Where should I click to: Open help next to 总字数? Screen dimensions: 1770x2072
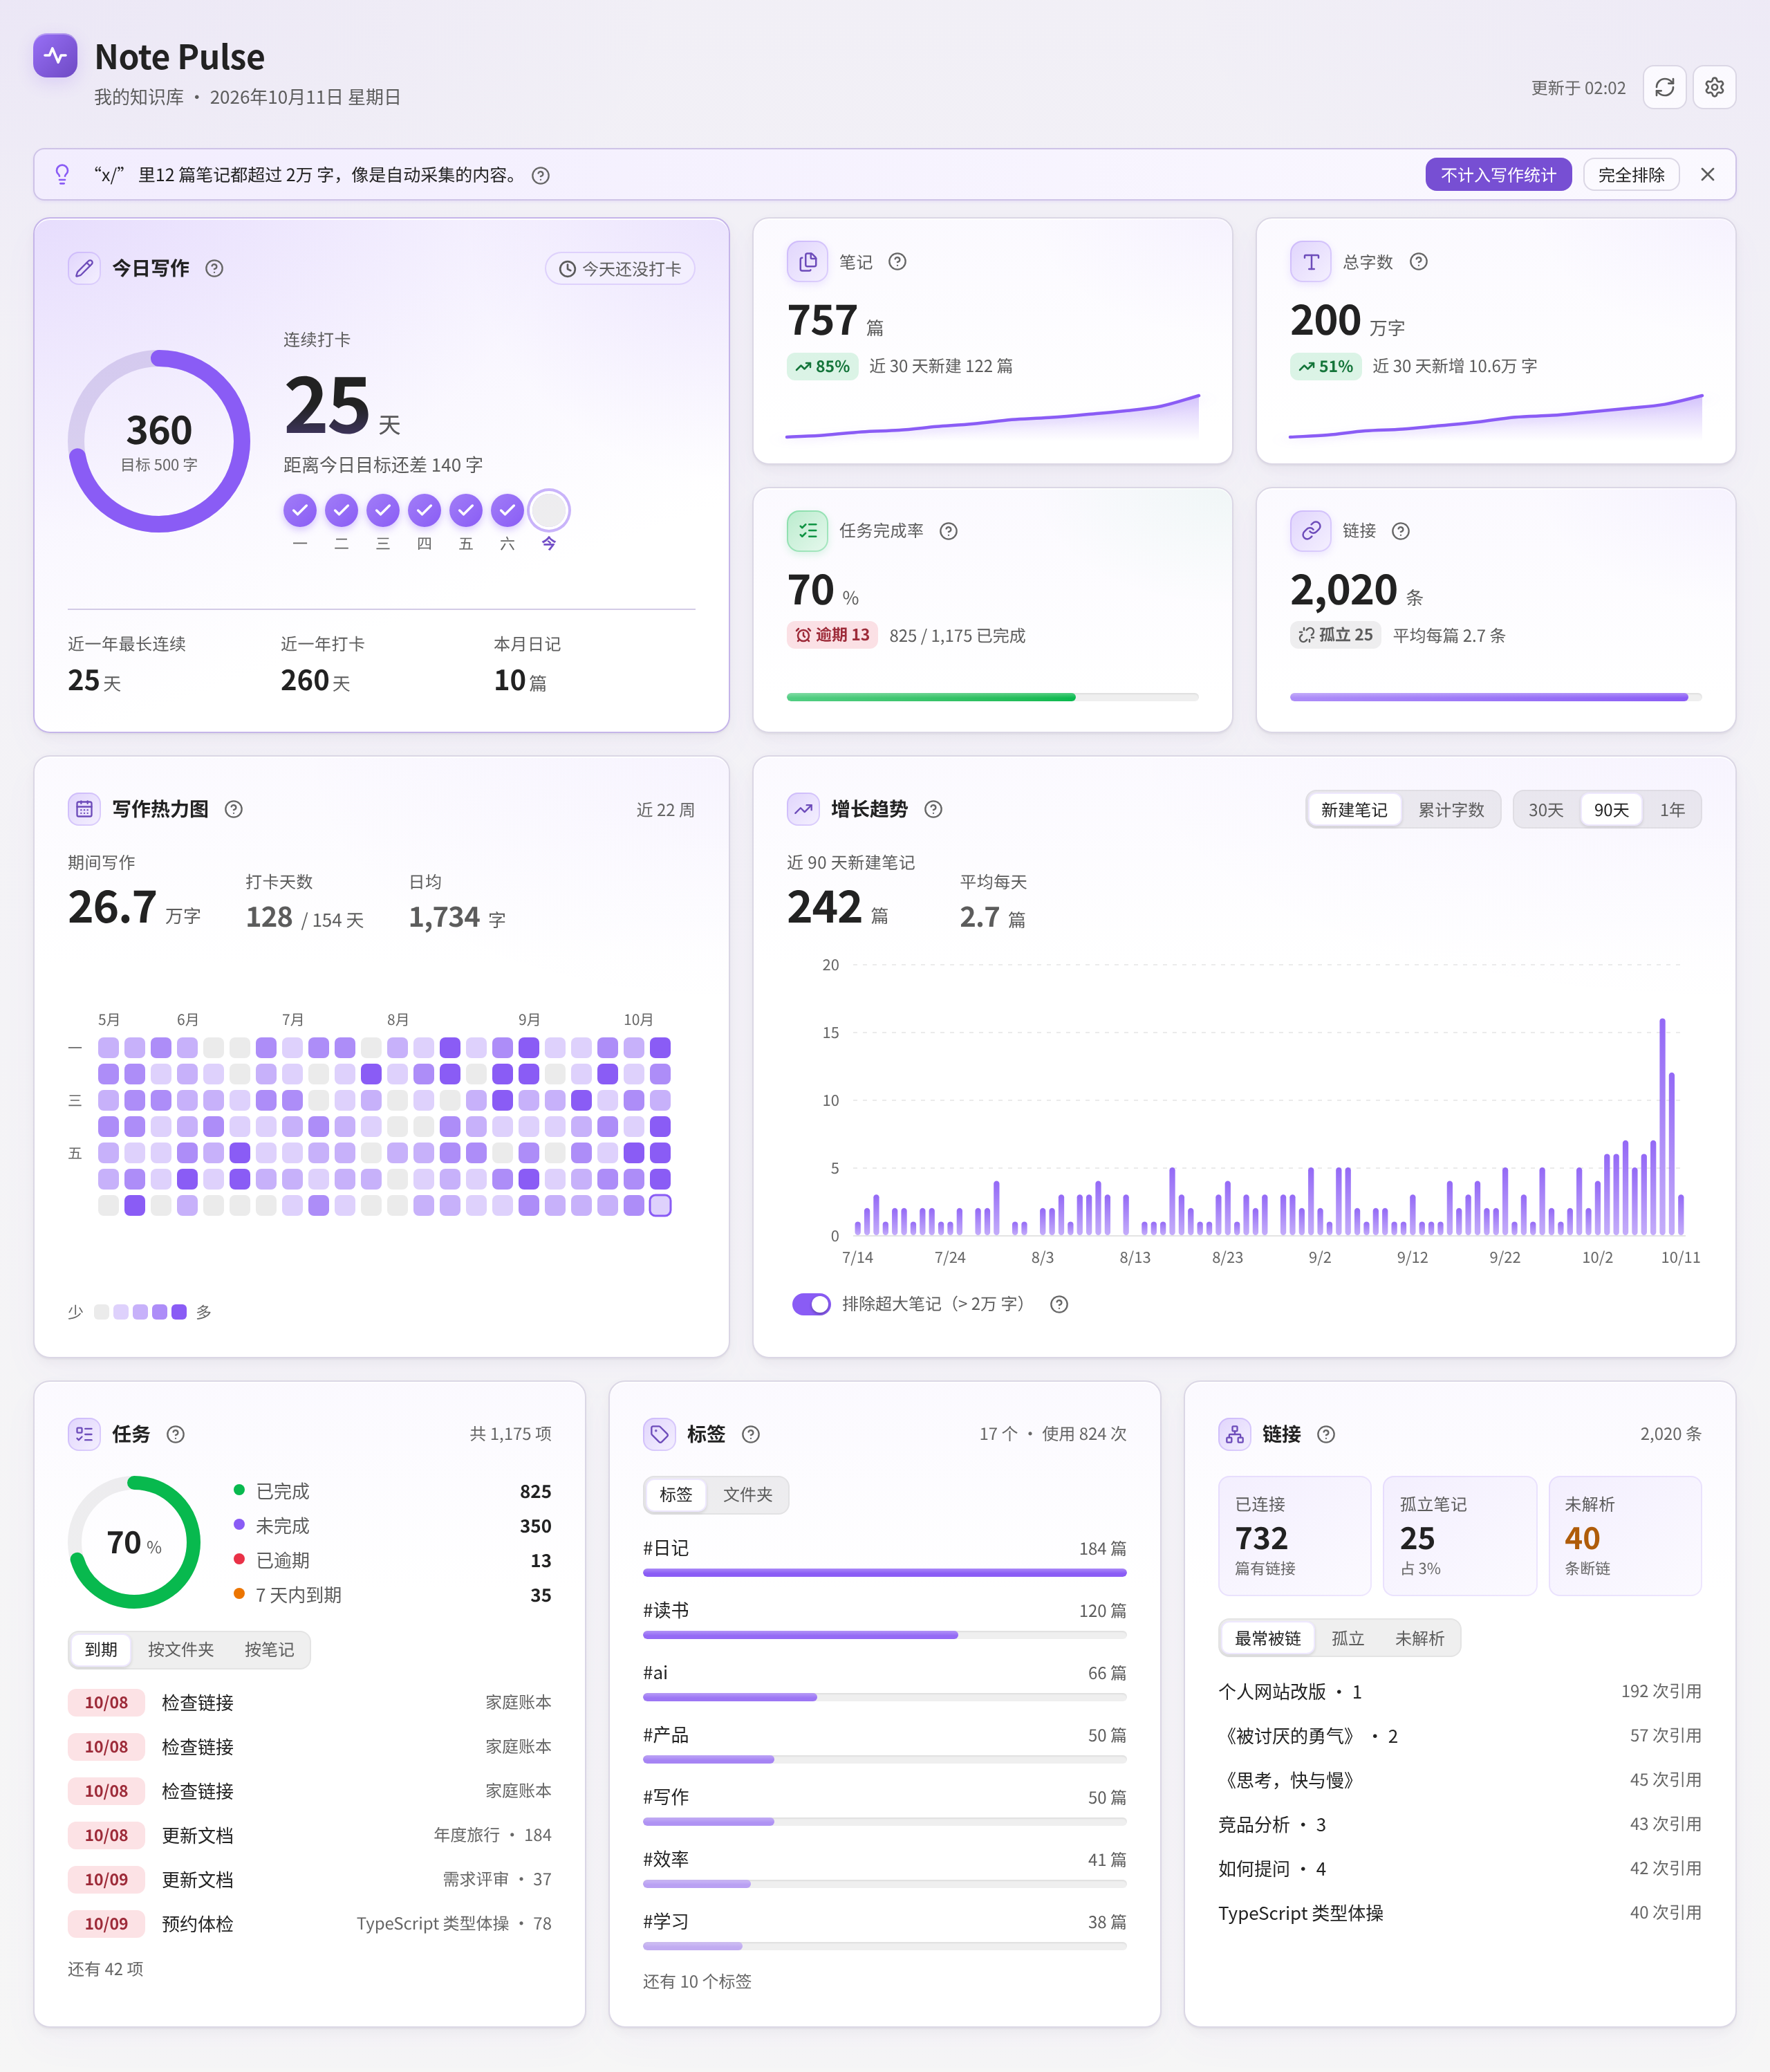pos(1419,262)
